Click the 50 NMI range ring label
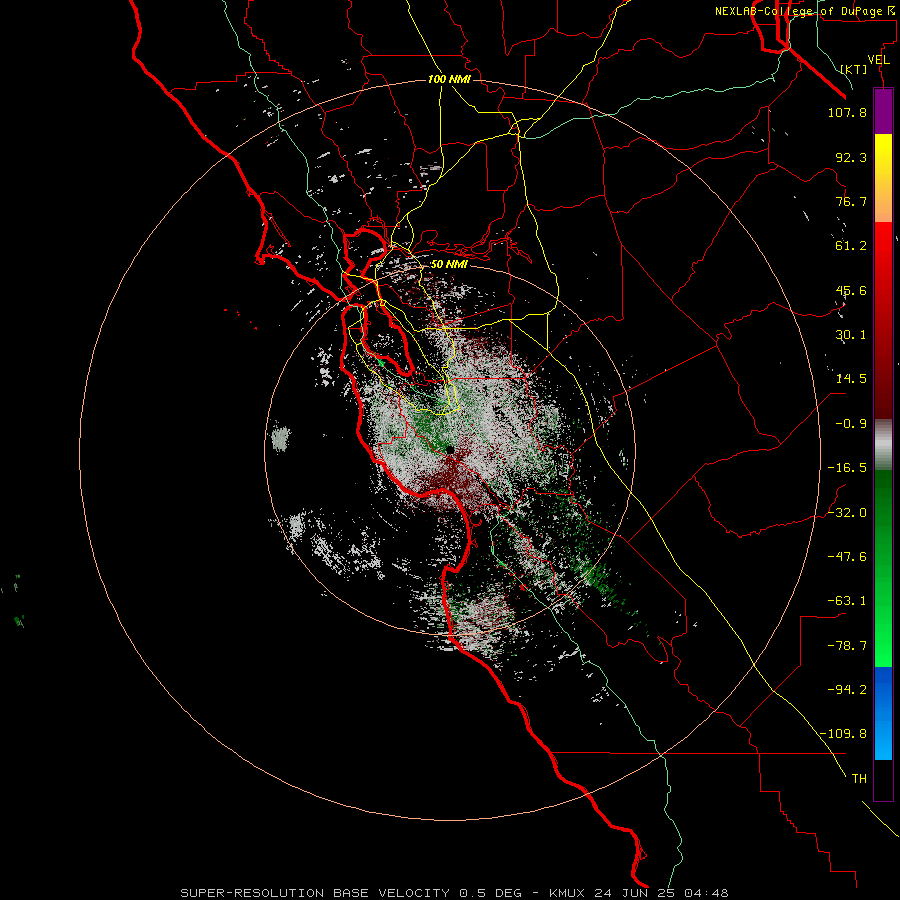The width and height of the screenshot is (900, 900). [x=449, y=264]
